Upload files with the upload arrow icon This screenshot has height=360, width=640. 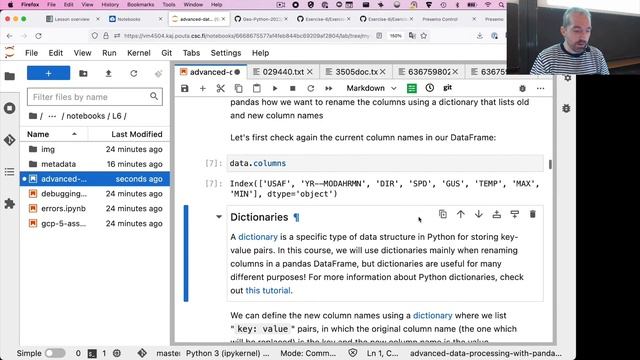[108, 73]
